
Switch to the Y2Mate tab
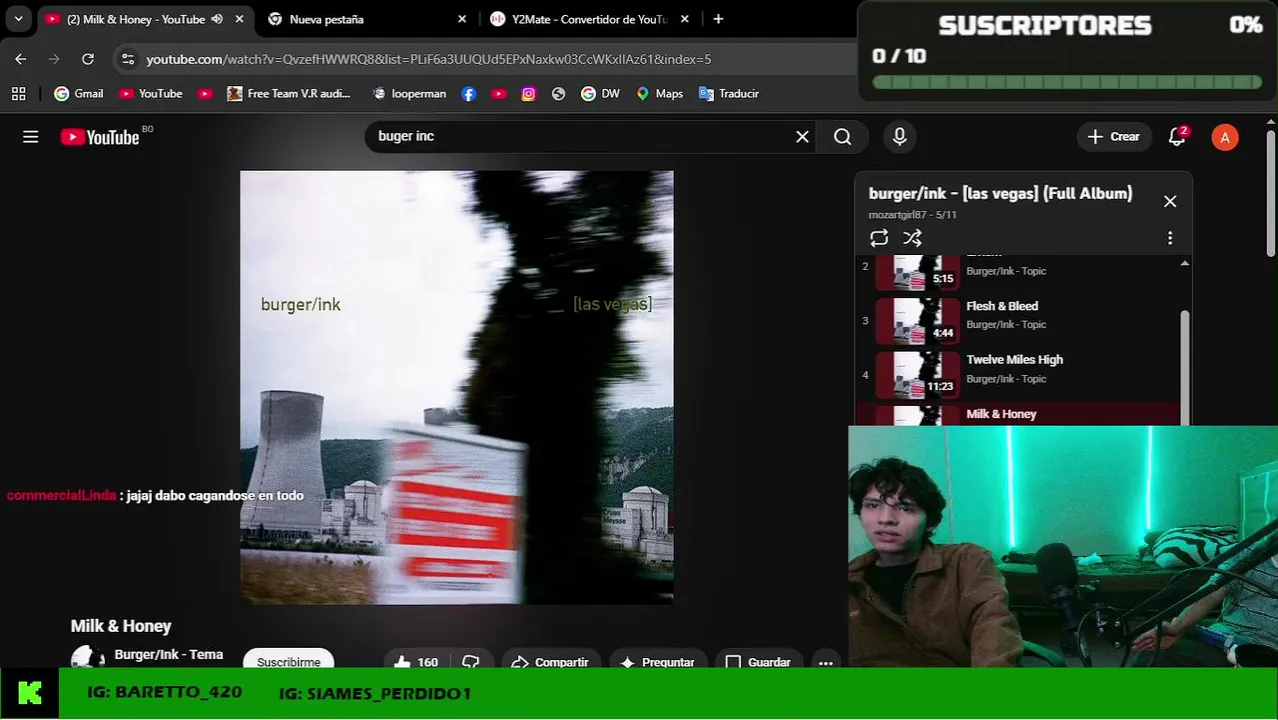[589, 19]
